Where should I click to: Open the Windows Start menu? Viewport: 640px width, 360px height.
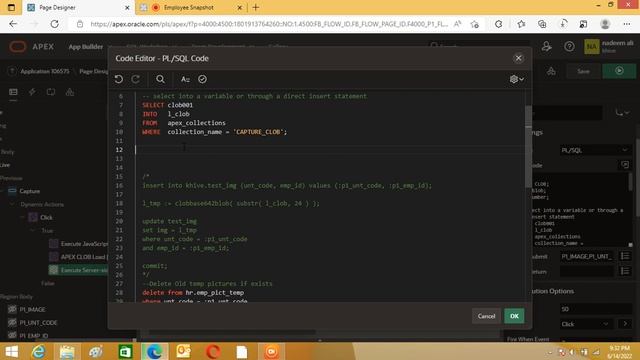(11, 351)
